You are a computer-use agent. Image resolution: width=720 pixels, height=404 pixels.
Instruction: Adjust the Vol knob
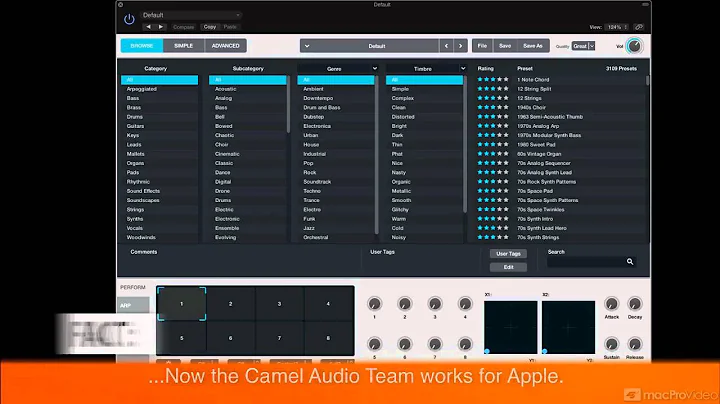pyautogui.click(x=634, y=46)
